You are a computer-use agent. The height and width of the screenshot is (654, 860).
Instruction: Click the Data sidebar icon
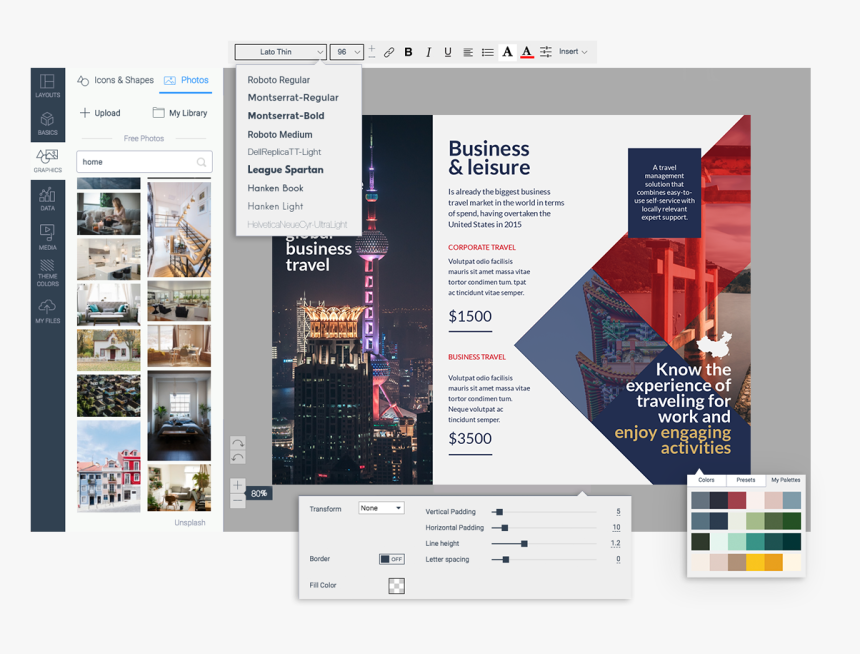[x=47, y=198]
